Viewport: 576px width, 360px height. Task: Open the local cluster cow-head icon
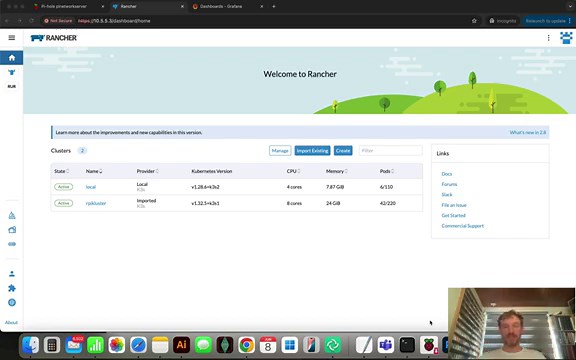tap(12, 72)
